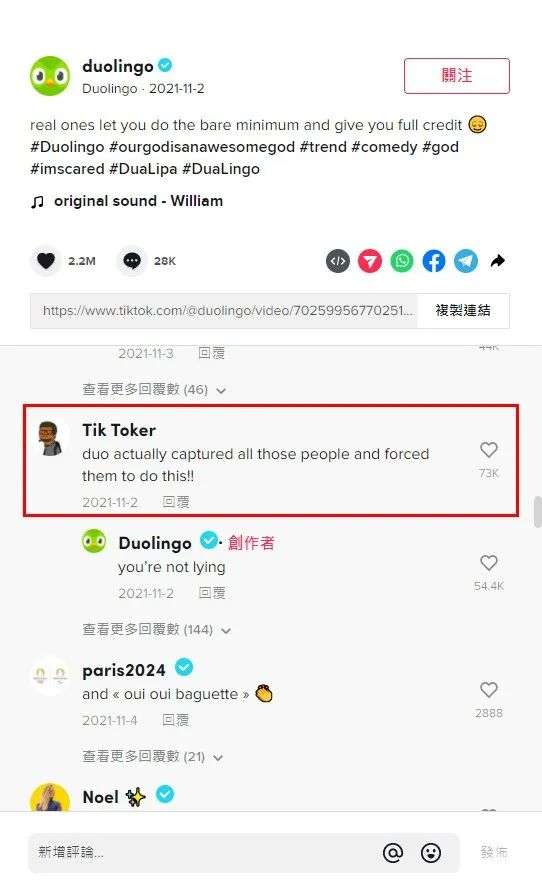
Task: Share video on Facebook
Action: 434,261
